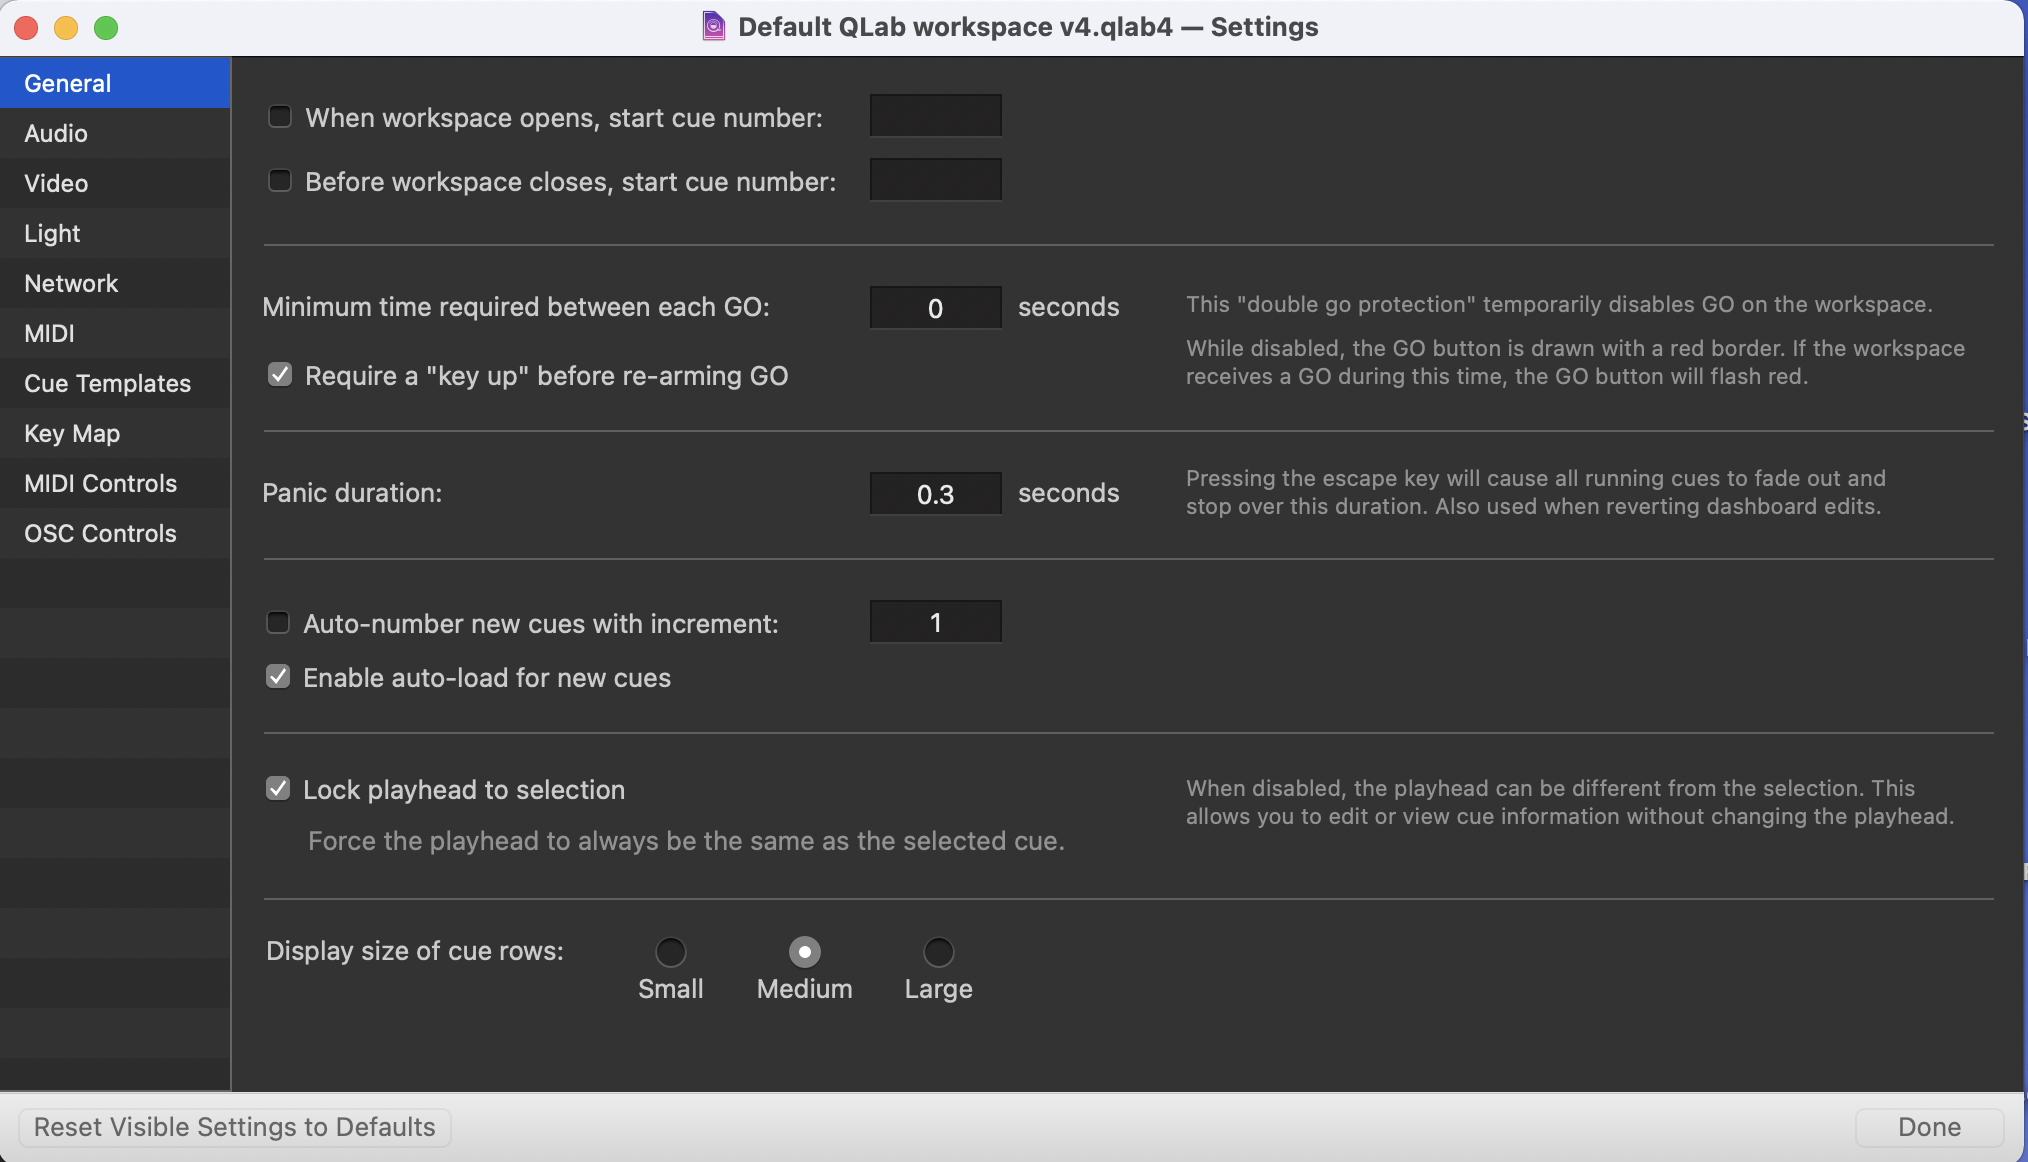Switch to MIDI settings
This screenshot has height=1162, width=2028.
[48, 333]
